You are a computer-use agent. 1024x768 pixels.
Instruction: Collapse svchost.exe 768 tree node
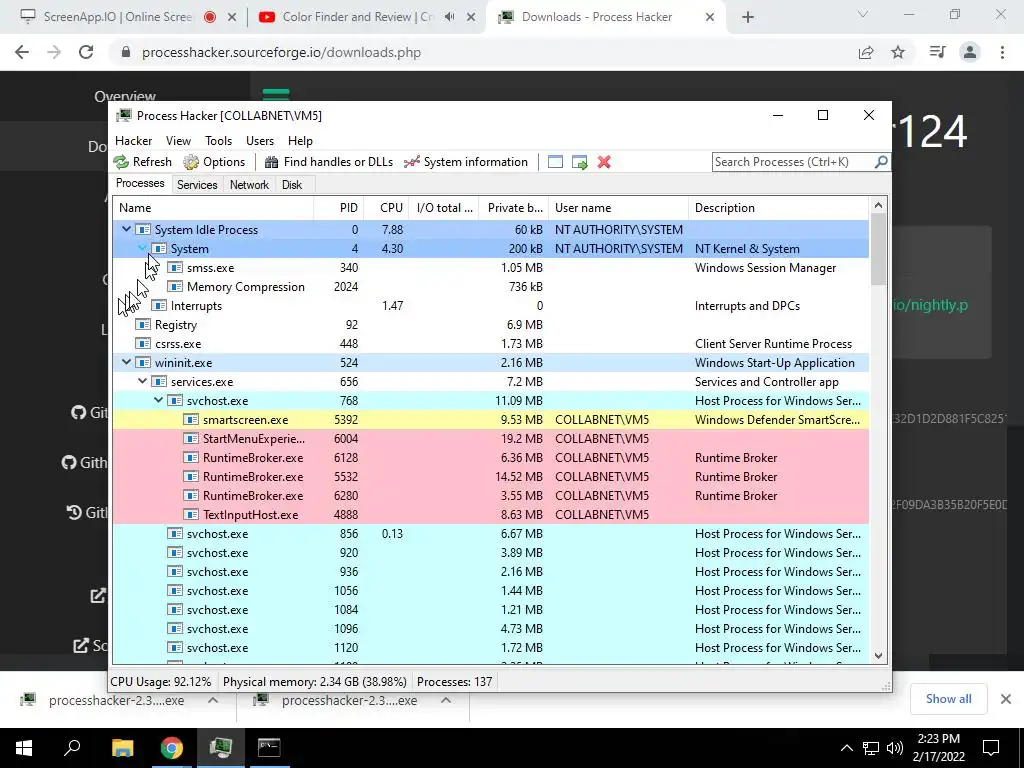(x=158, y=400)
